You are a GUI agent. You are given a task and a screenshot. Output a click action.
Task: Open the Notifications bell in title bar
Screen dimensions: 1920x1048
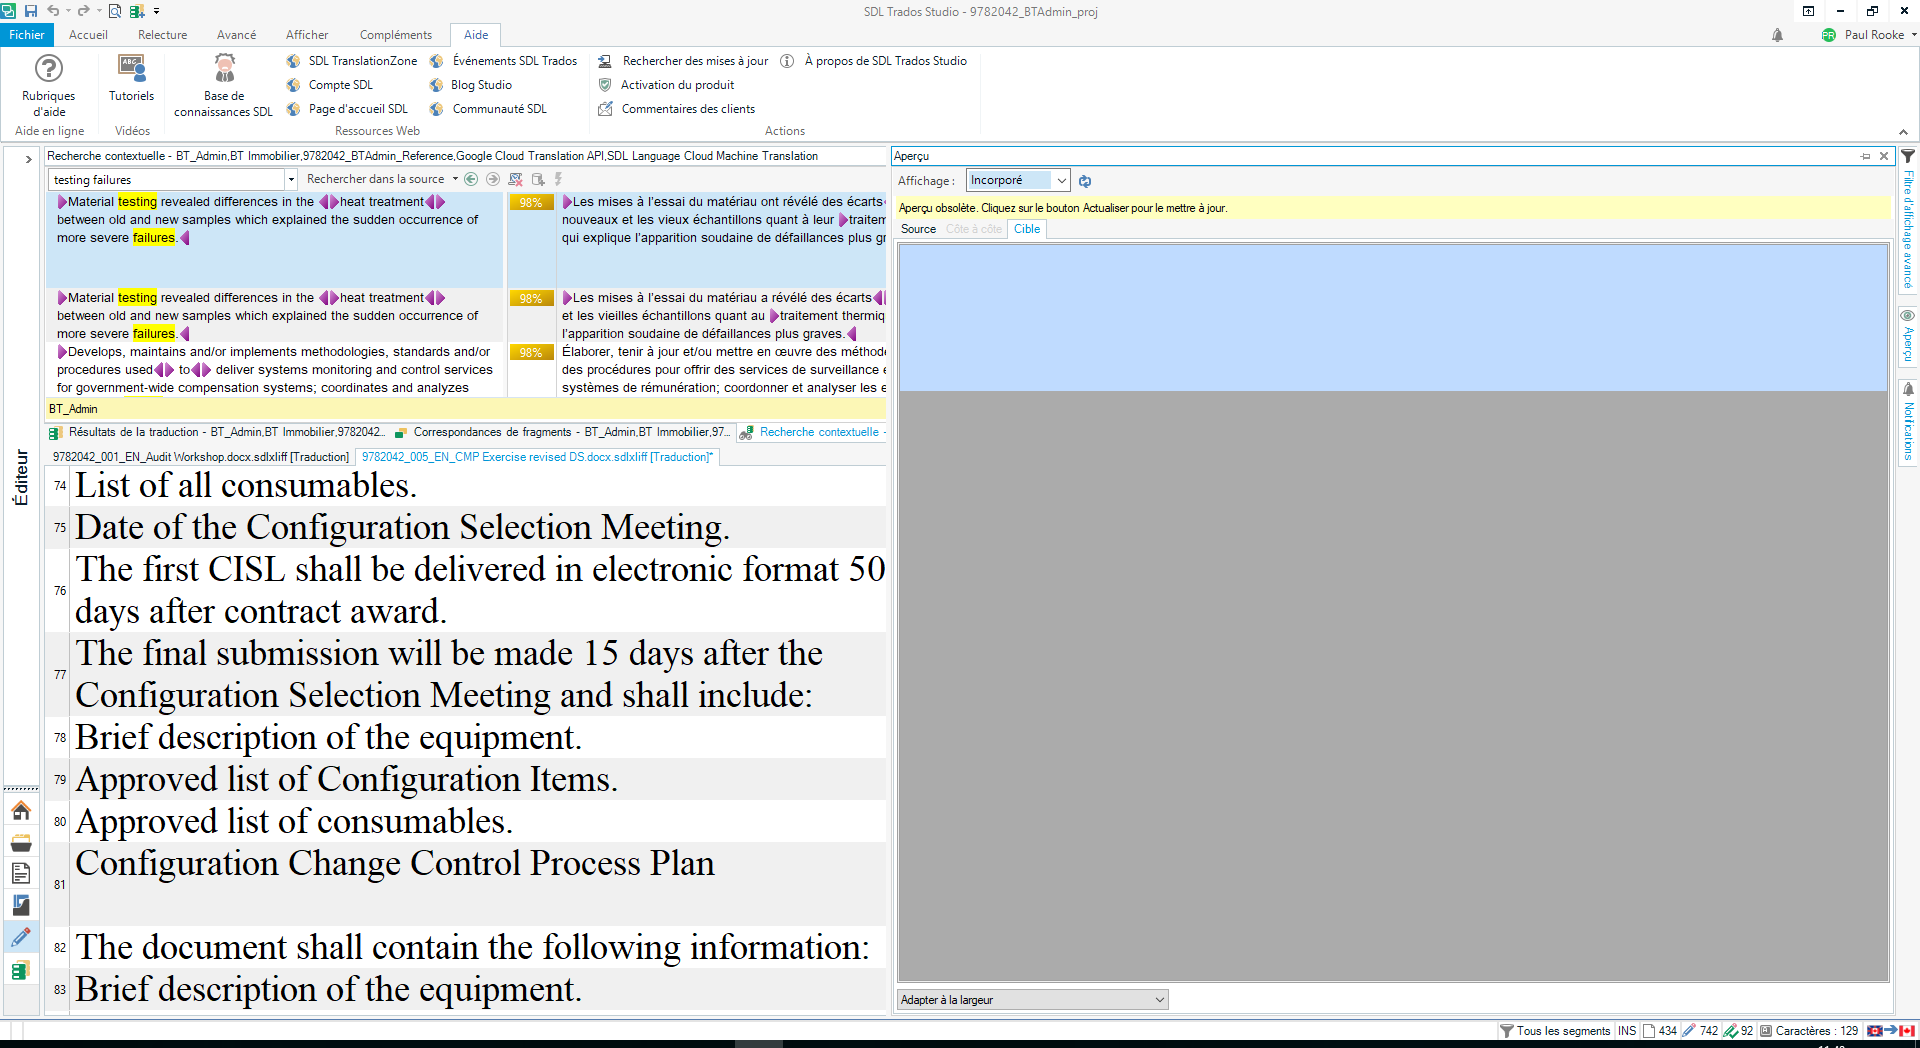[1777, 35]
